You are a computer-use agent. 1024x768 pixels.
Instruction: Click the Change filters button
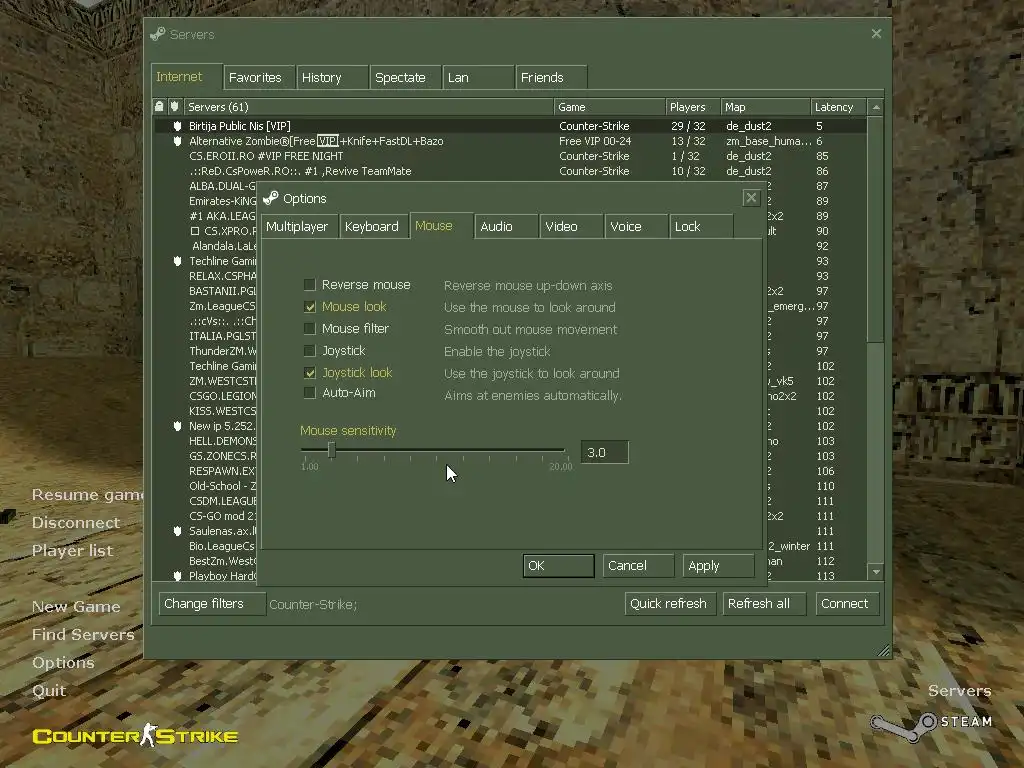click(212, 603)
